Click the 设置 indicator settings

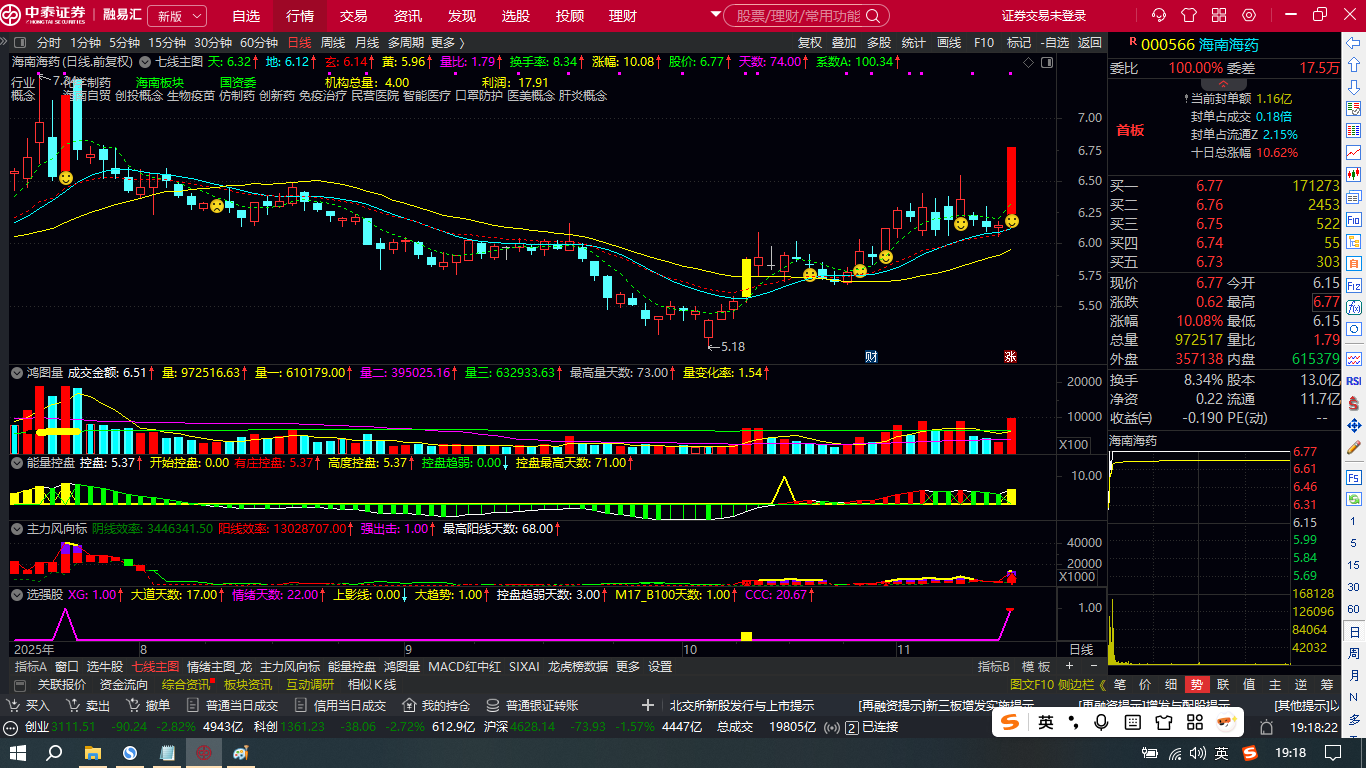click(x=660, y=666)
